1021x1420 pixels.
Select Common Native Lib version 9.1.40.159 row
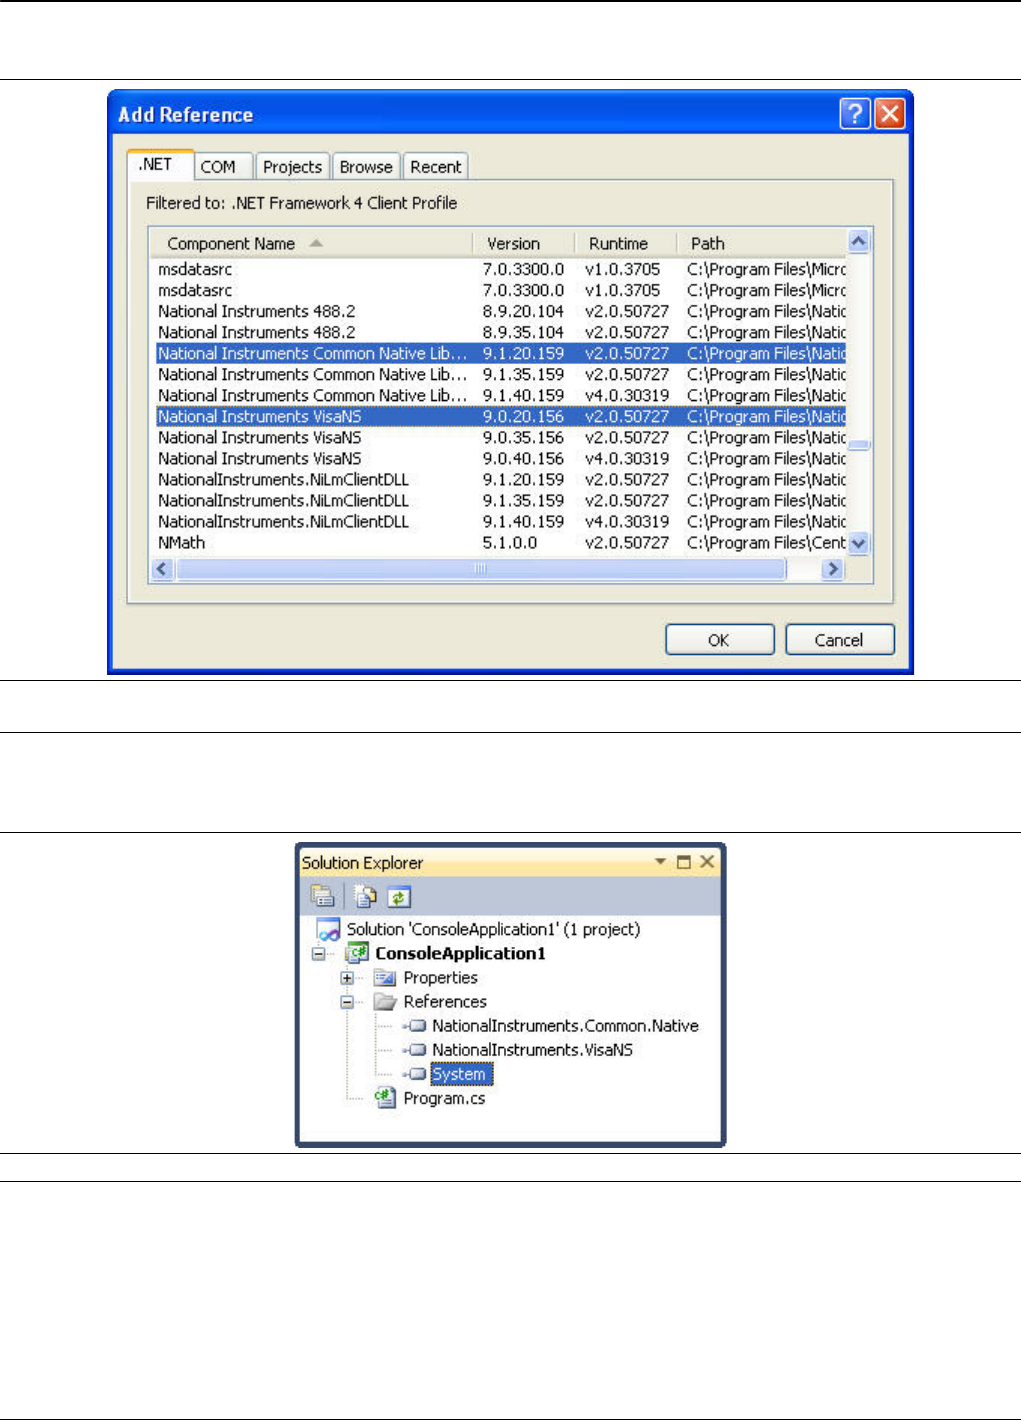pyautogui.click(x=501, y=395)
